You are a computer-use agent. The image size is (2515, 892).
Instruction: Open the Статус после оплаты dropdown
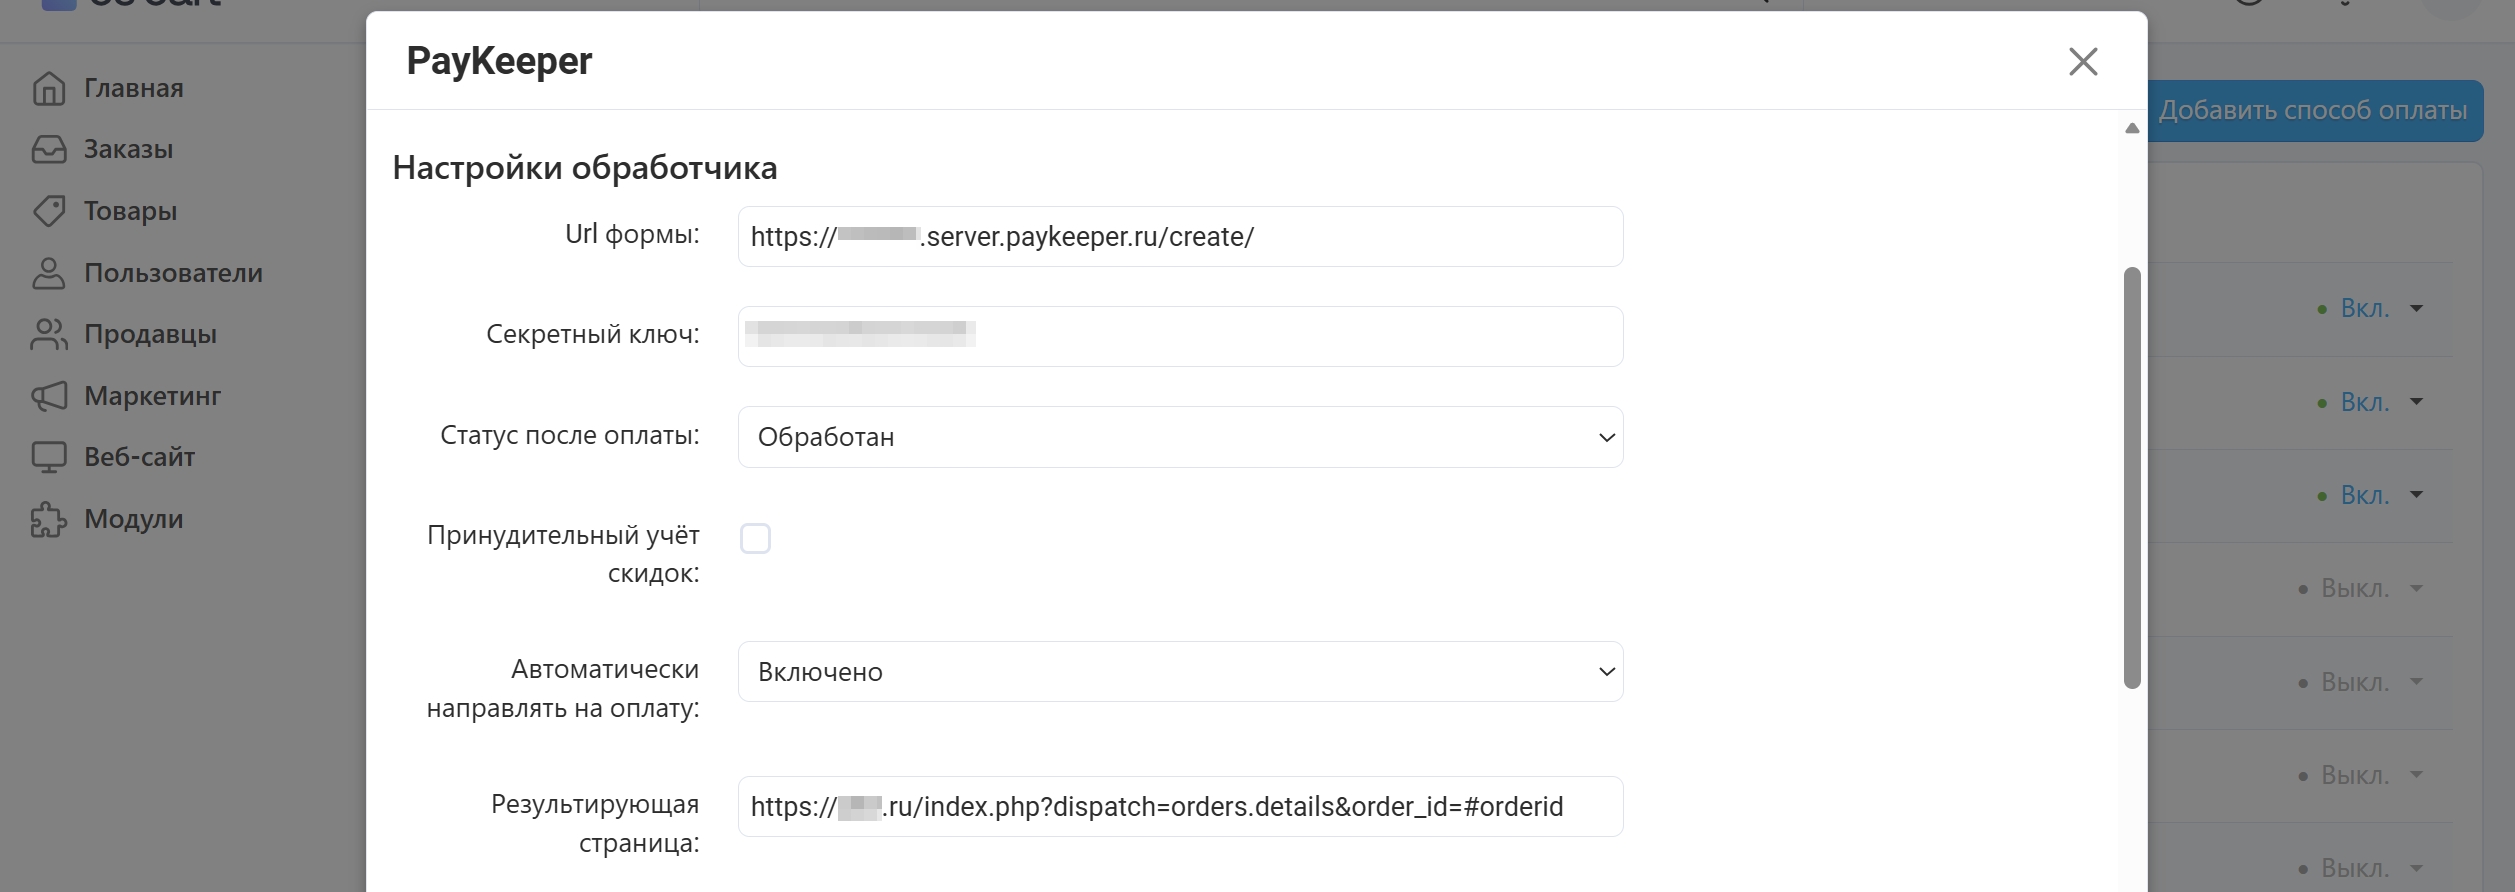click(x=1180, y=437)
